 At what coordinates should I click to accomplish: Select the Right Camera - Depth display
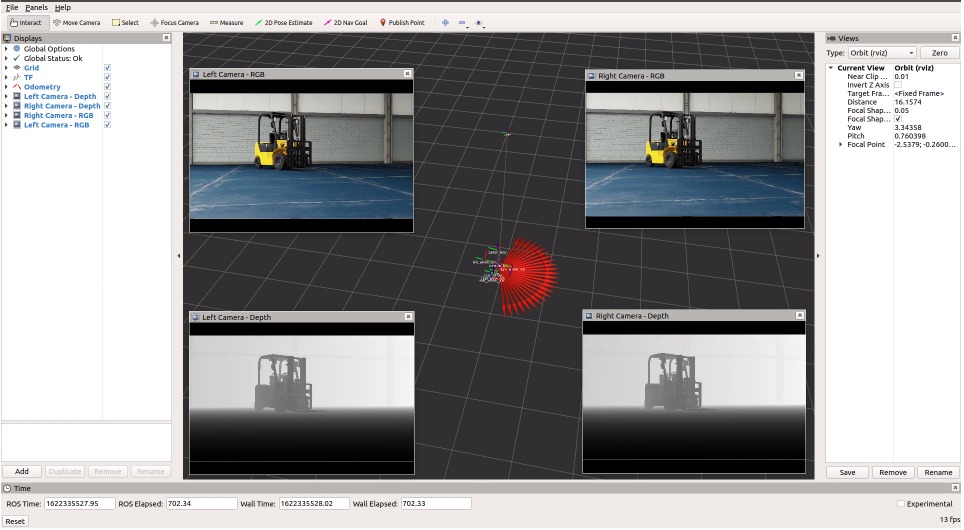62,106
